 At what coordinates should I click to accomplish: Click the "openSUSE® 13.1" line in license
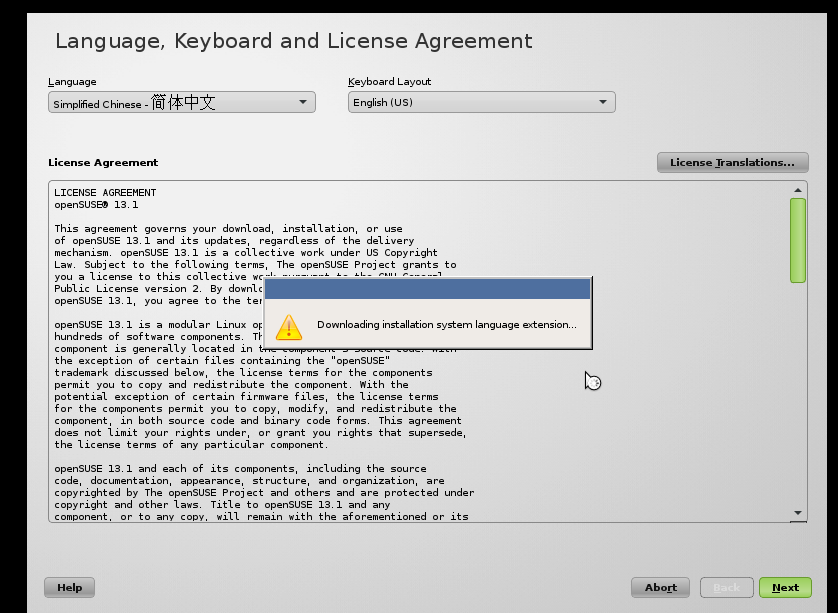[x=96, y=205]
